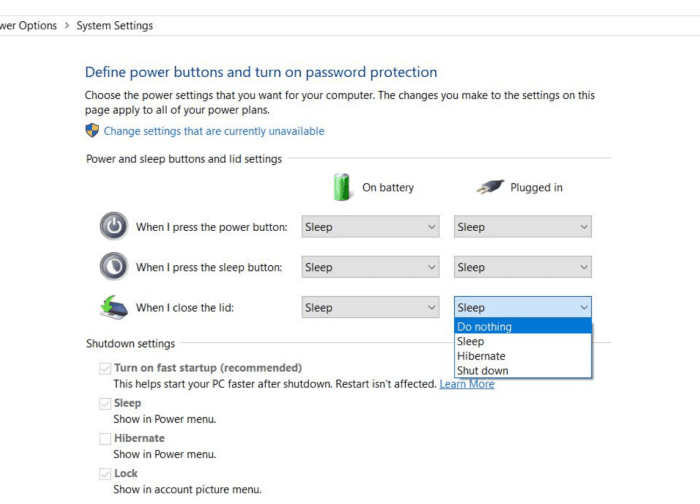Choose Shut down from the list
Image resolution: width=700 pixels, height=504 pixels.
(x=523, y=371)
